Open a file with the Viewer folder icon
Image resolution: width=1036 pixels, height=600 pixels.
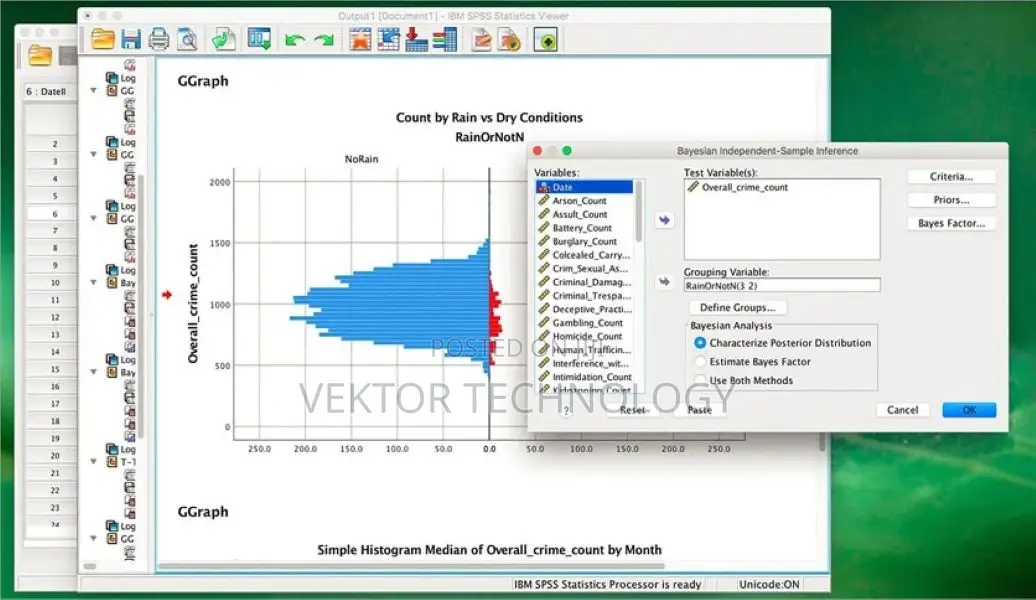(x=103, y=40)
